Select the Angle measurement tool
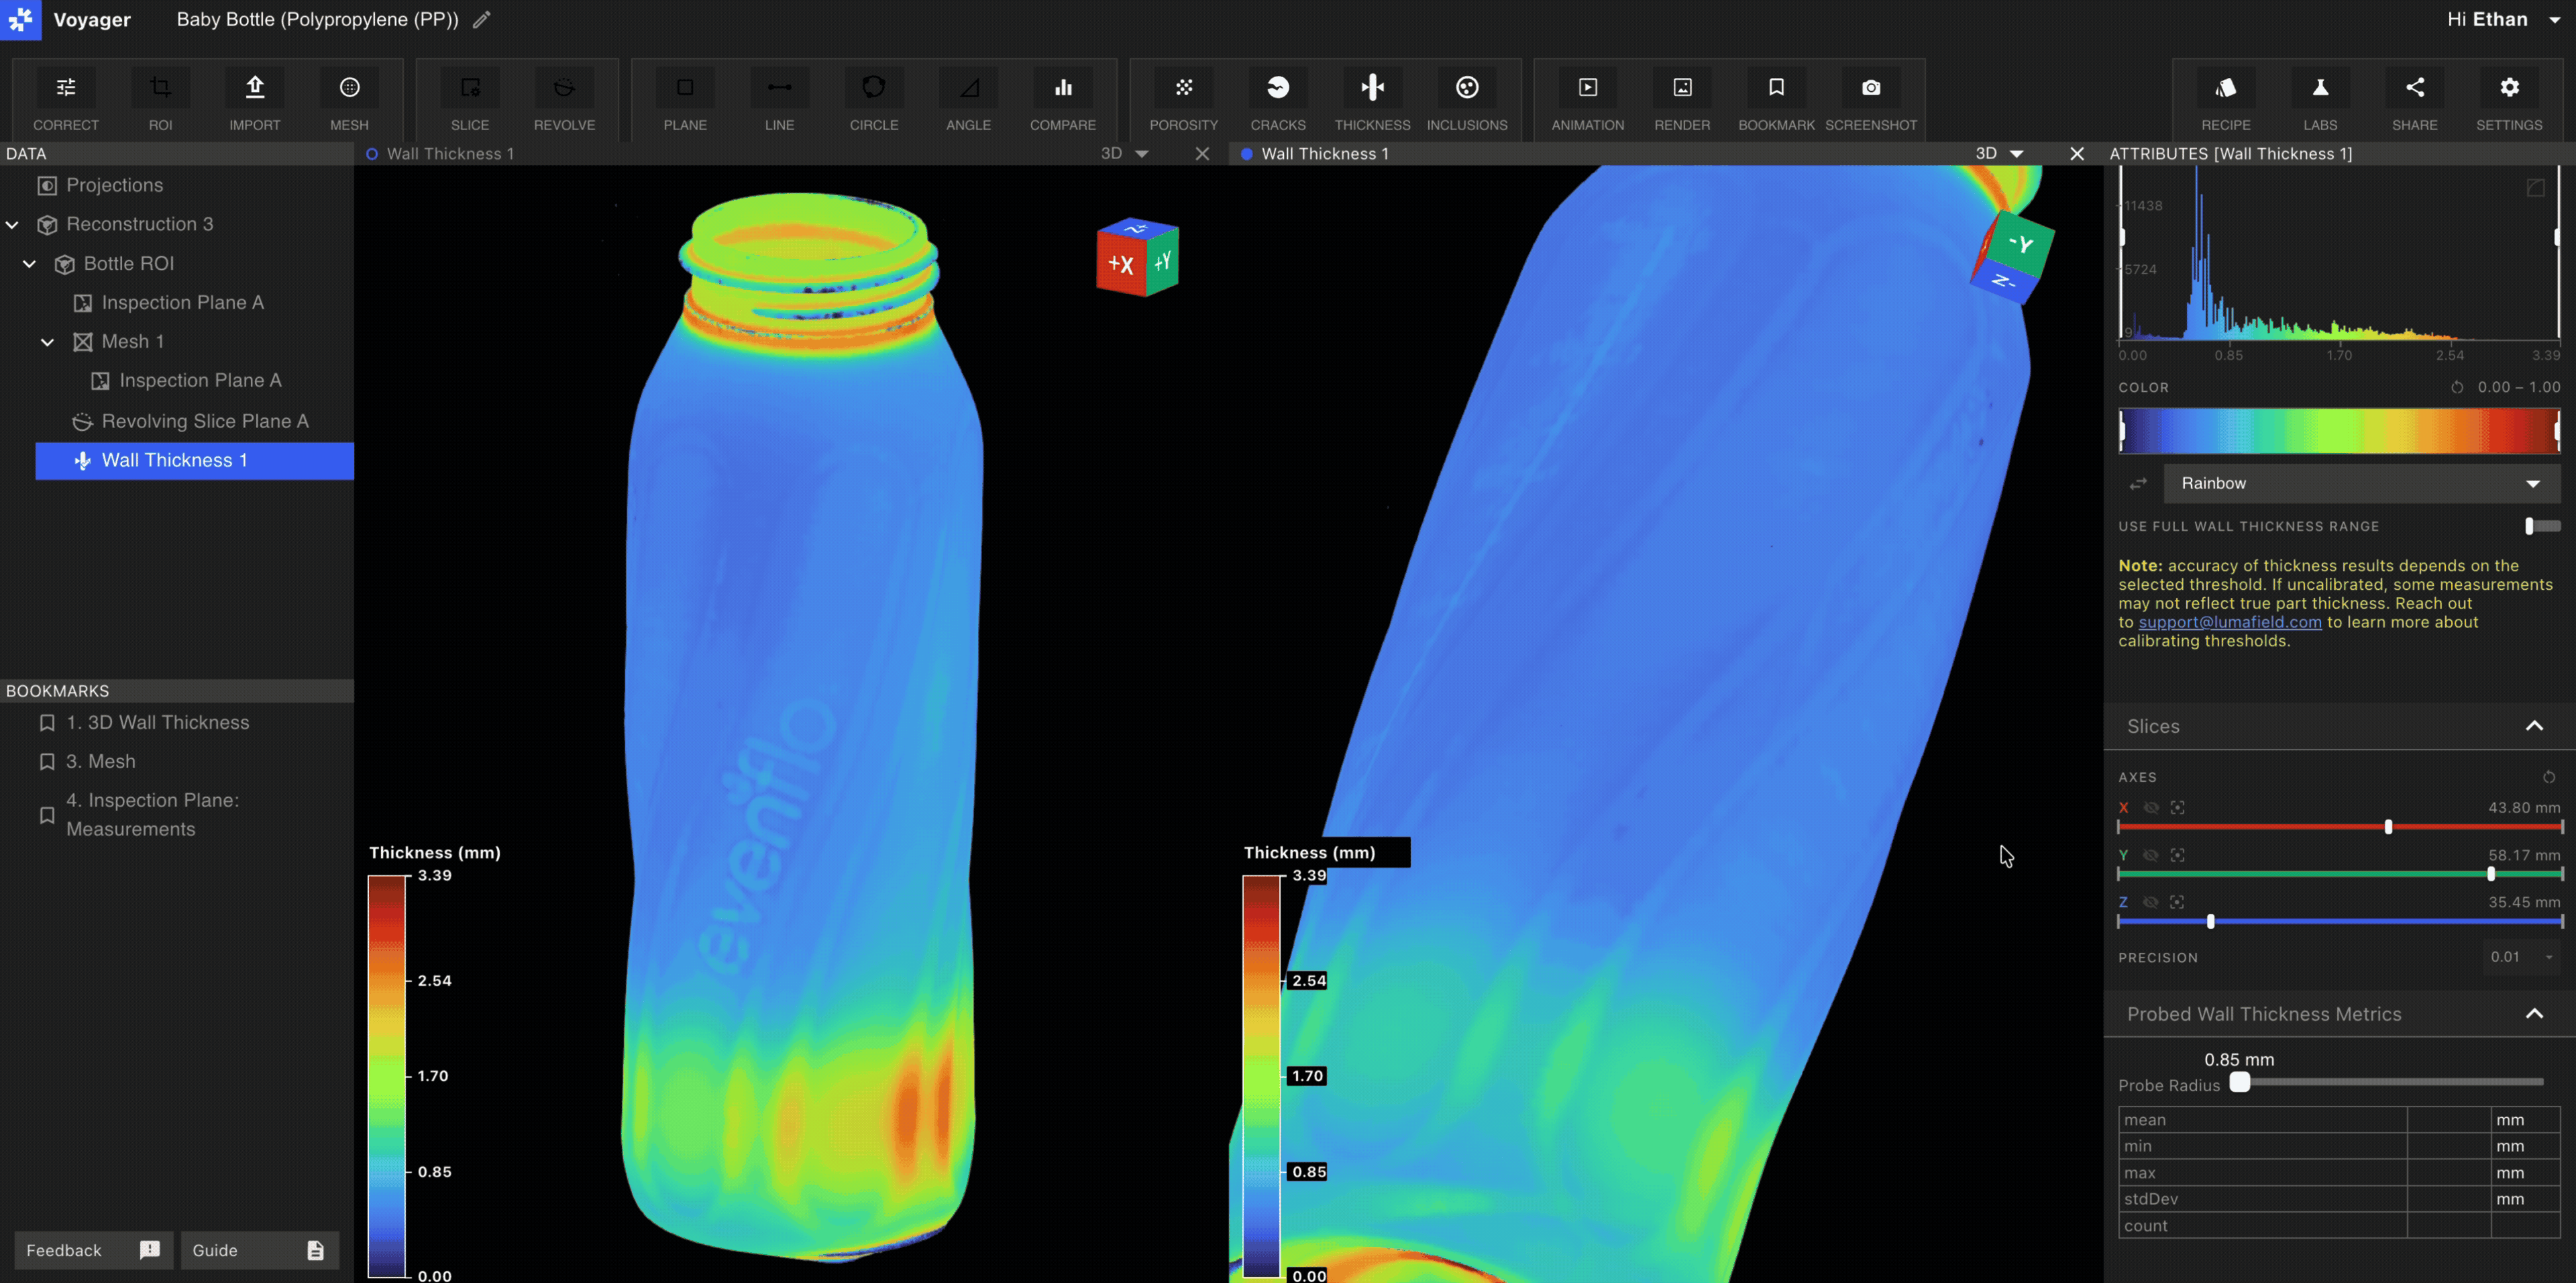This screenshot has height=1283, width=2576. point(968,100)
